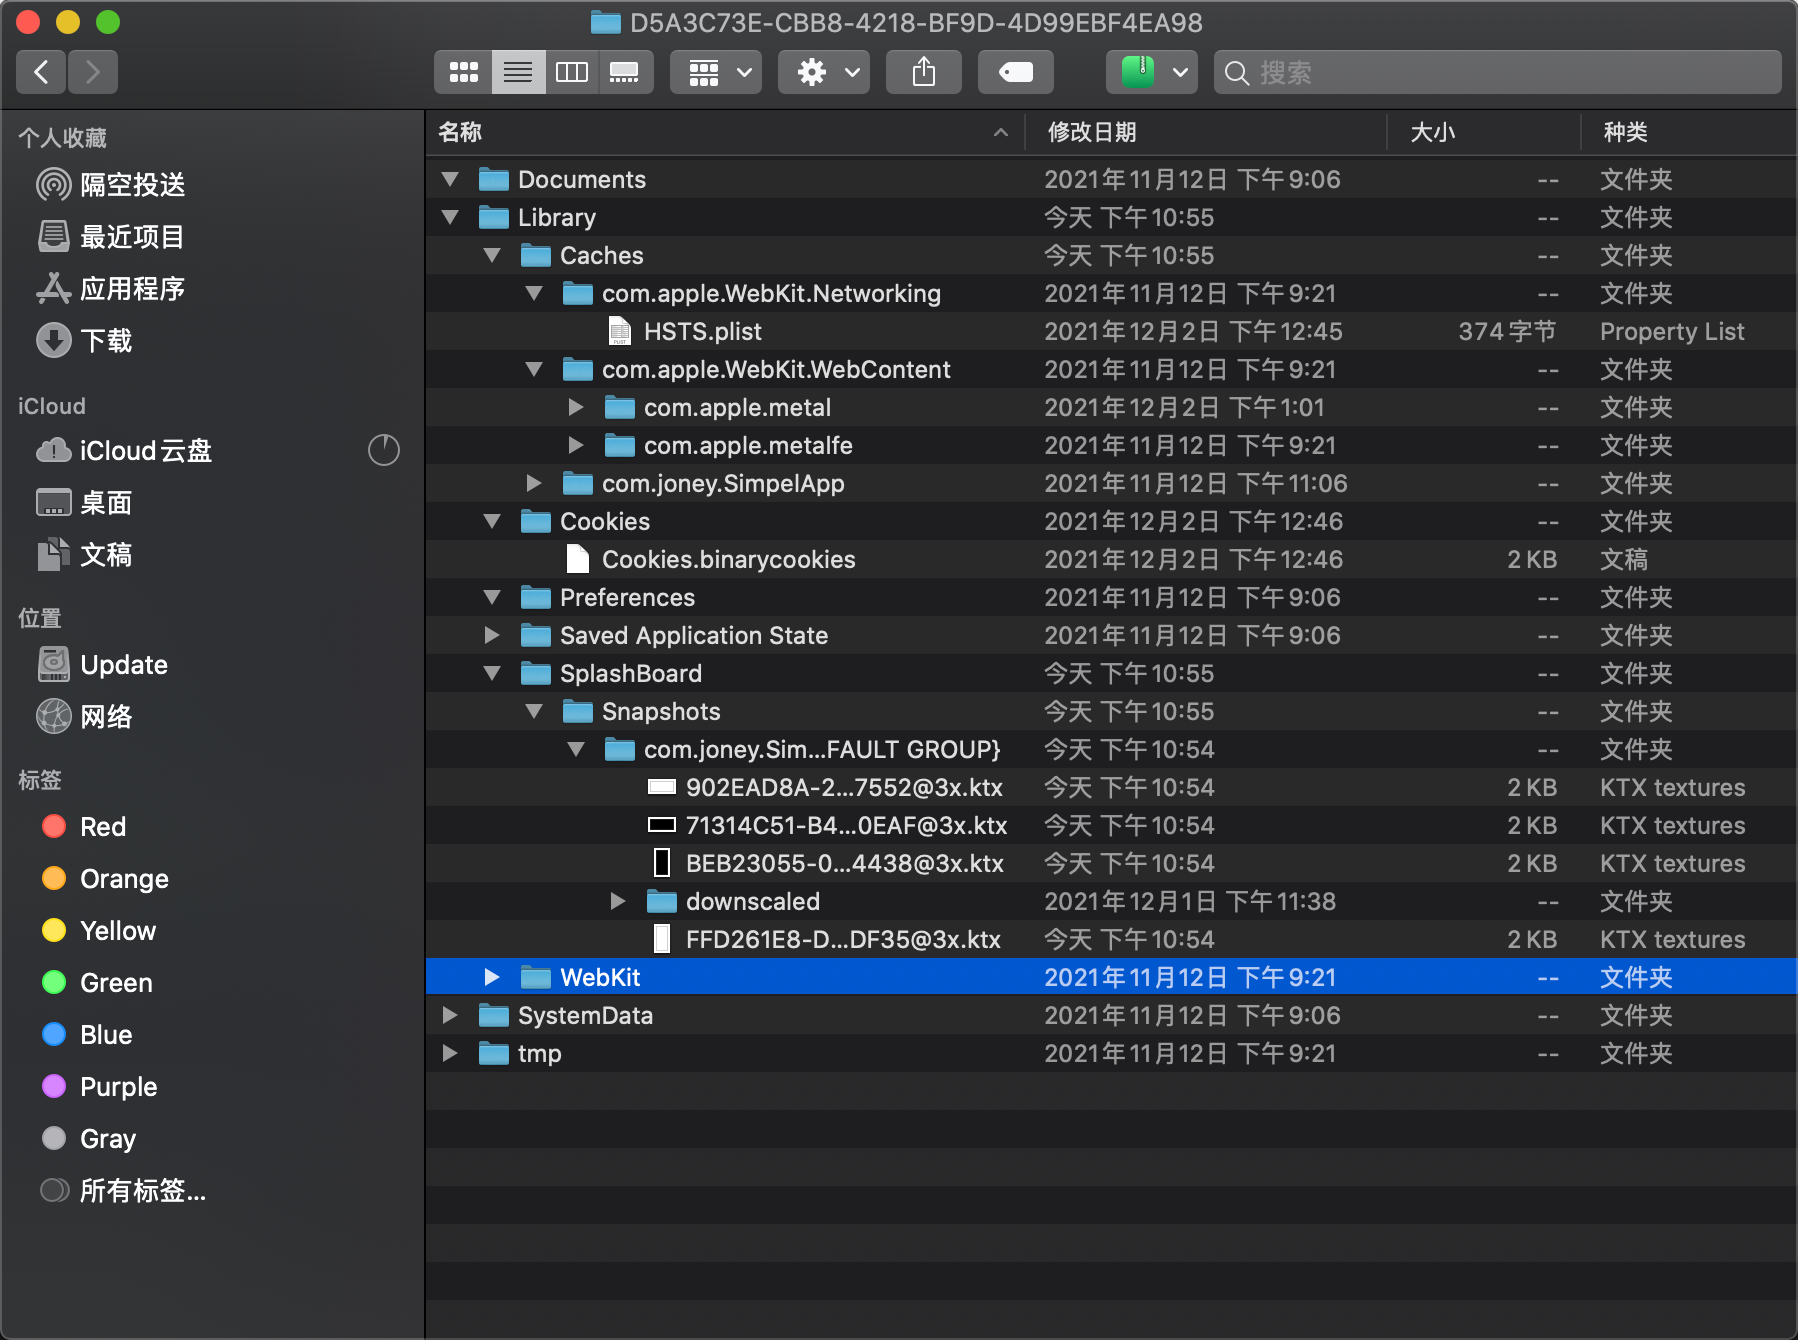Go back to the previous folder
The image size is (1798, 1340).
[x=42, y=72]
